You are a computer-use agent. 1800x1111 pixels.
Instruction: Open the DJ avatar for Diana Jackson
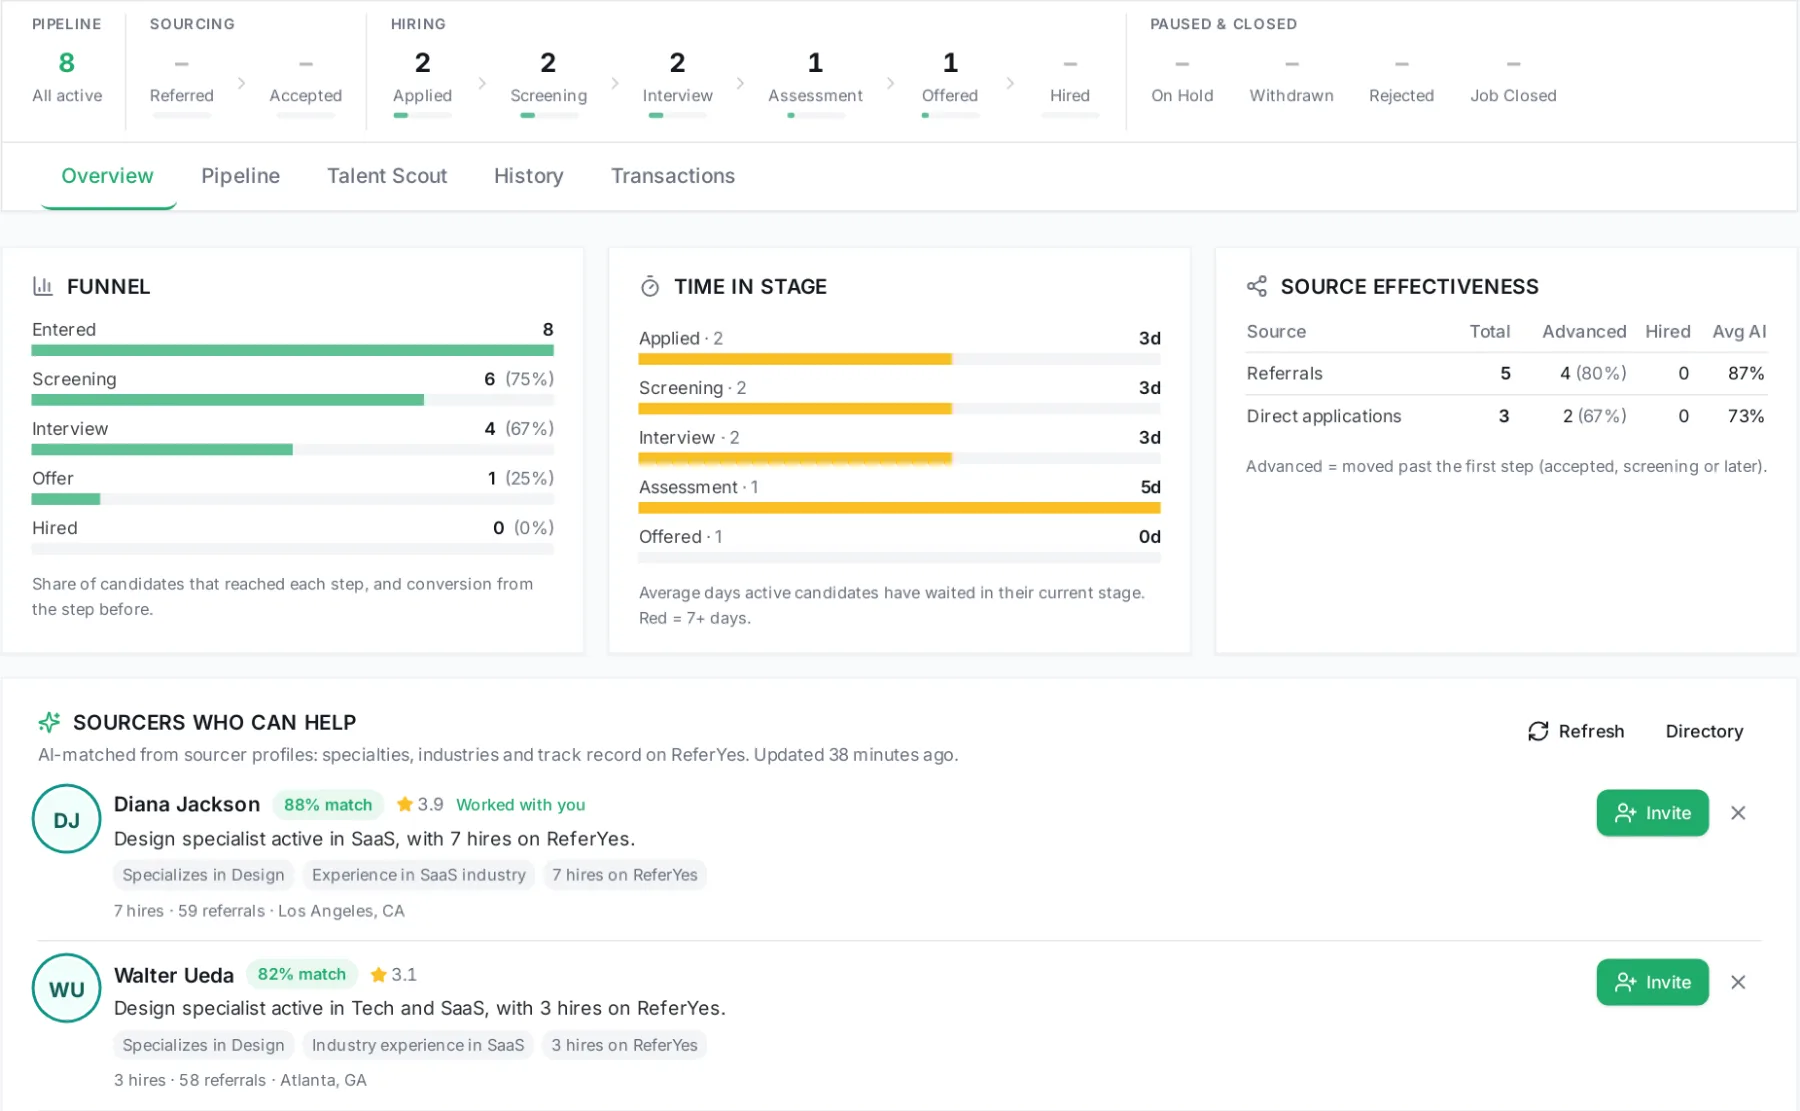pos(66,819)
